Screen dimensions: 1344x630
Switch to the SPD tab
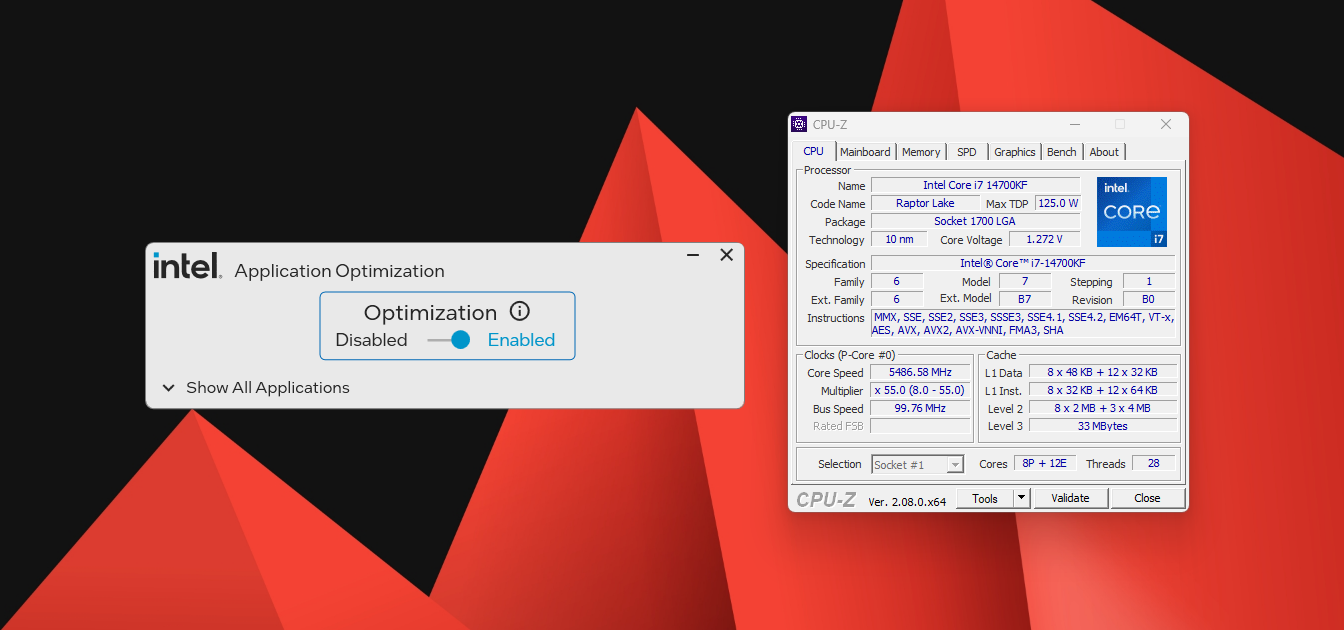[966, 152]
